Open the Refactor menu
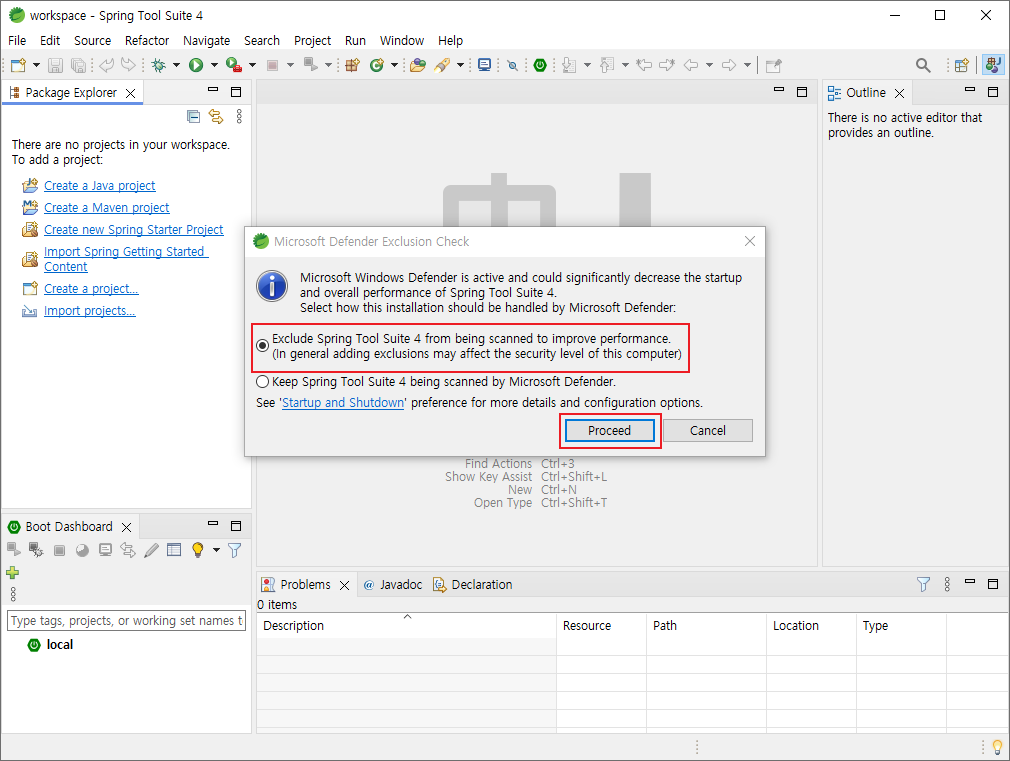 pos(147,41)
